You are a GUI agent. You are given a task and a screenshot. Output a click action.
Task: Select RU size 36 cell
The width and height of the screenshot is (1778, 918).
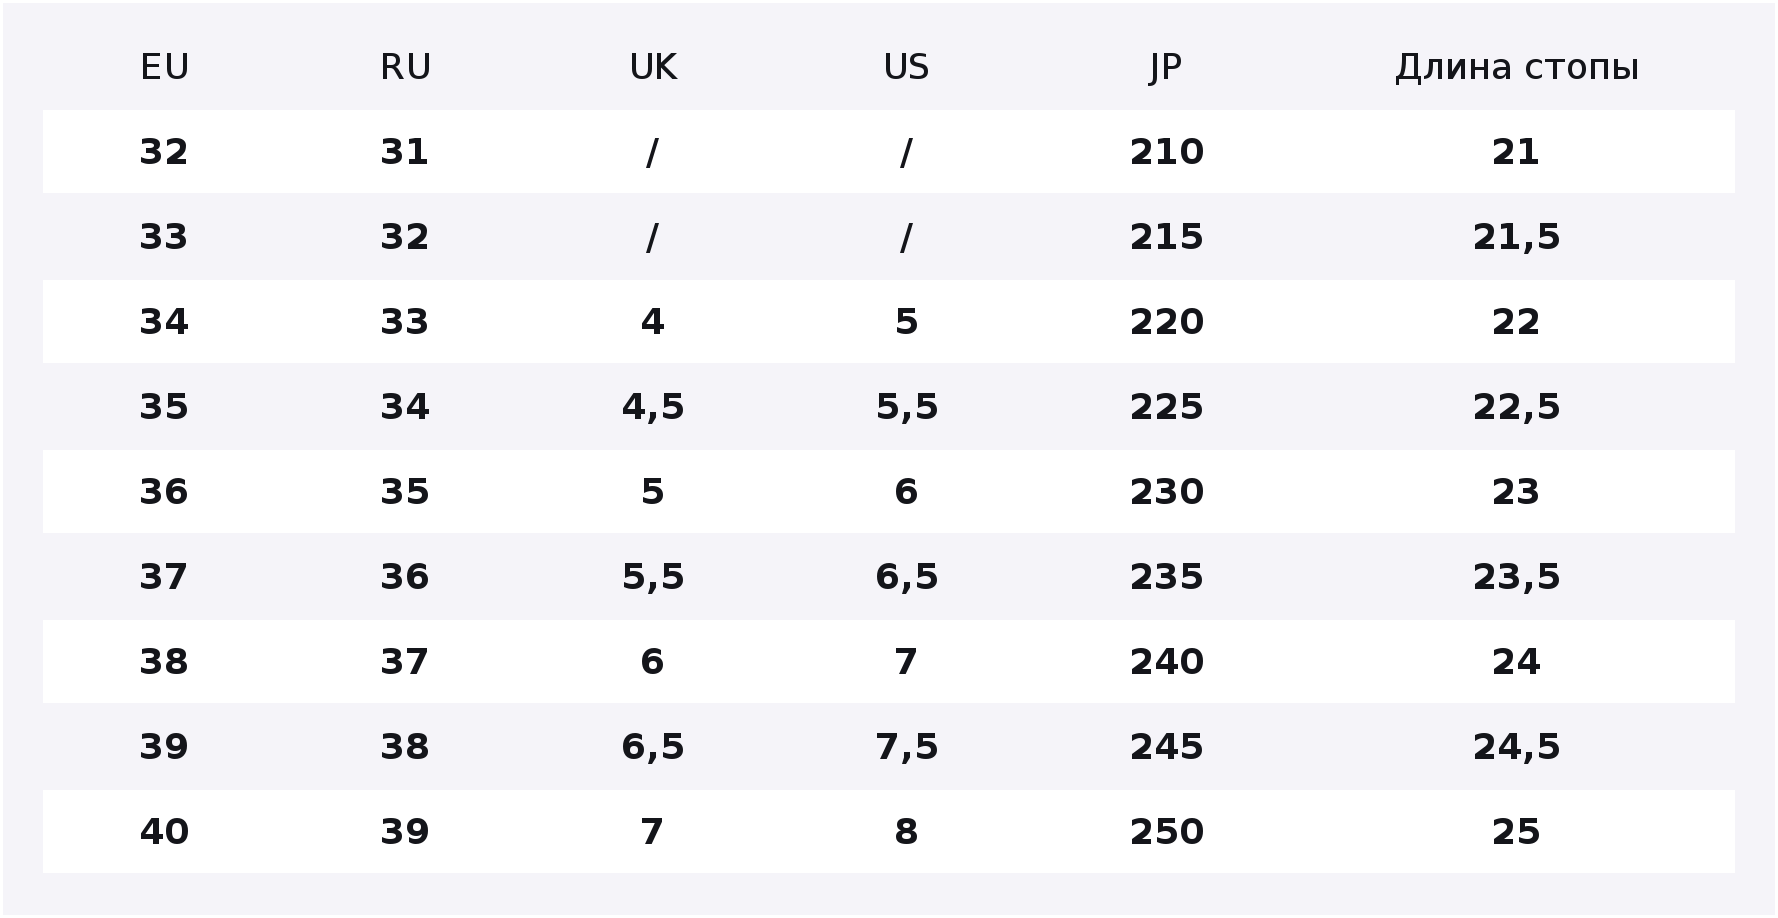tap(405, 577)
